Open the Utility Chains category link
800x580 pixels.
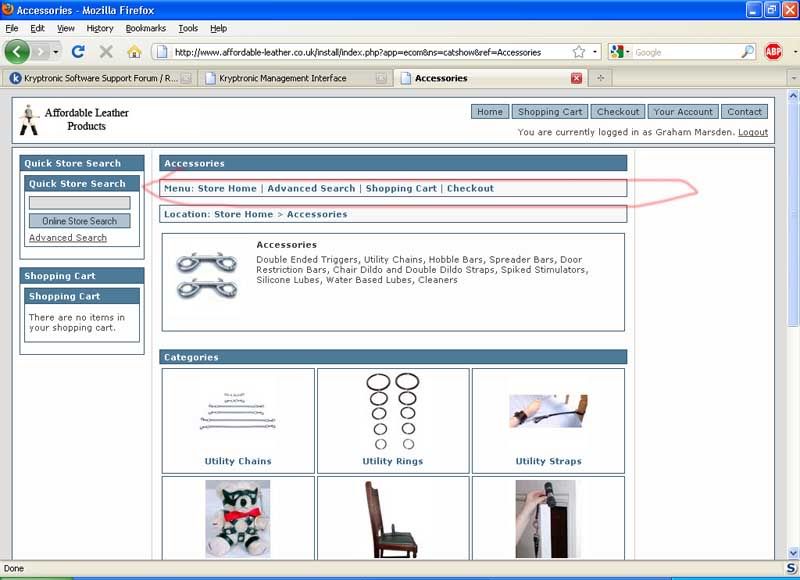pyautogui.click(x=238, y=461)
